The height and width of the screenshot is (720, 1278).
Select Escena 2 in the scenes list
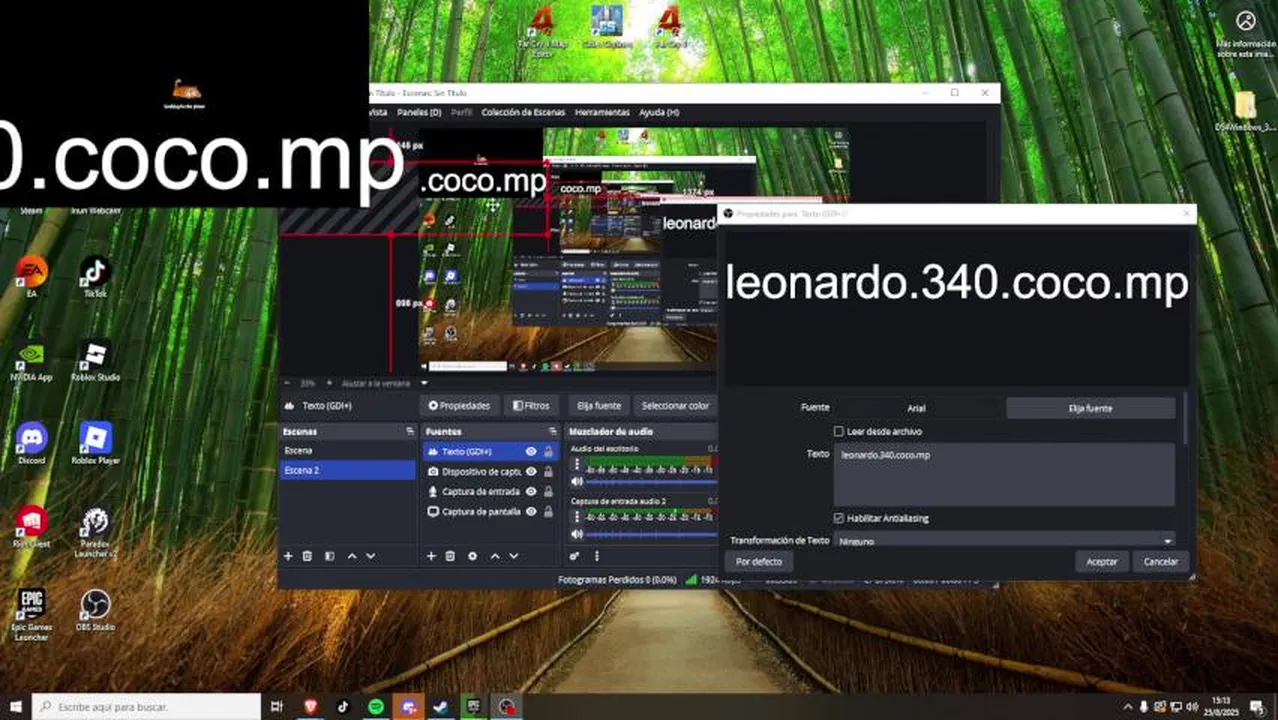pos(347,470)
